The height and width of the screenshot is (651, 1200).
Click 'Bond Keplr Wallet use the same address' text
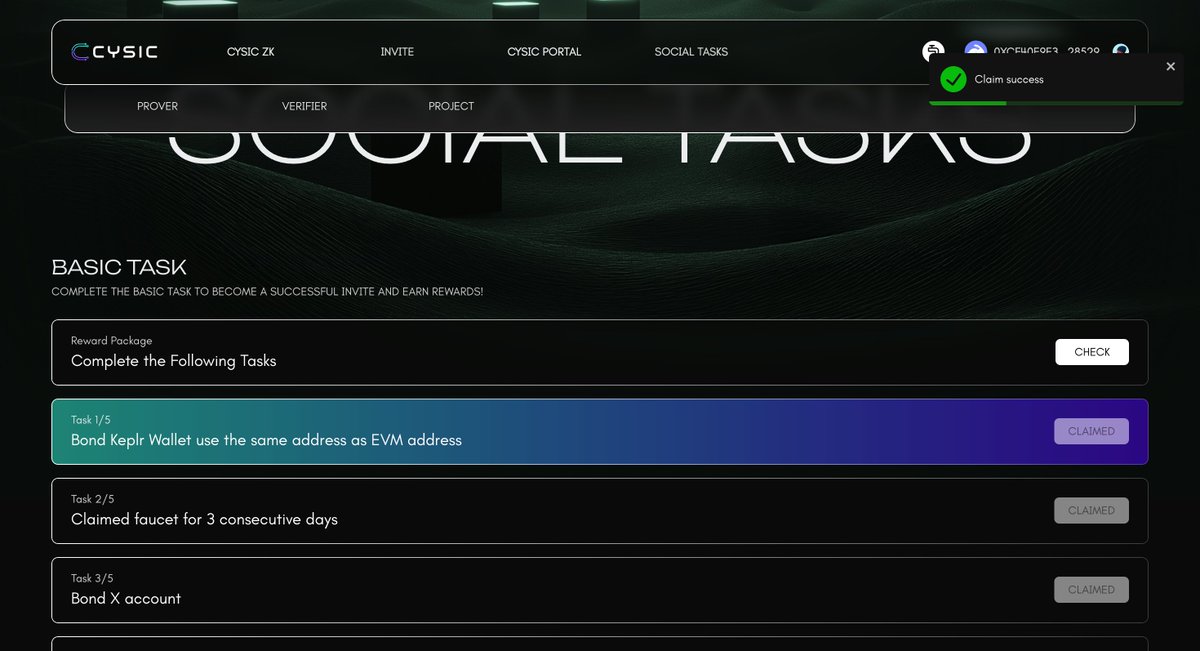(x=266, y=440)
